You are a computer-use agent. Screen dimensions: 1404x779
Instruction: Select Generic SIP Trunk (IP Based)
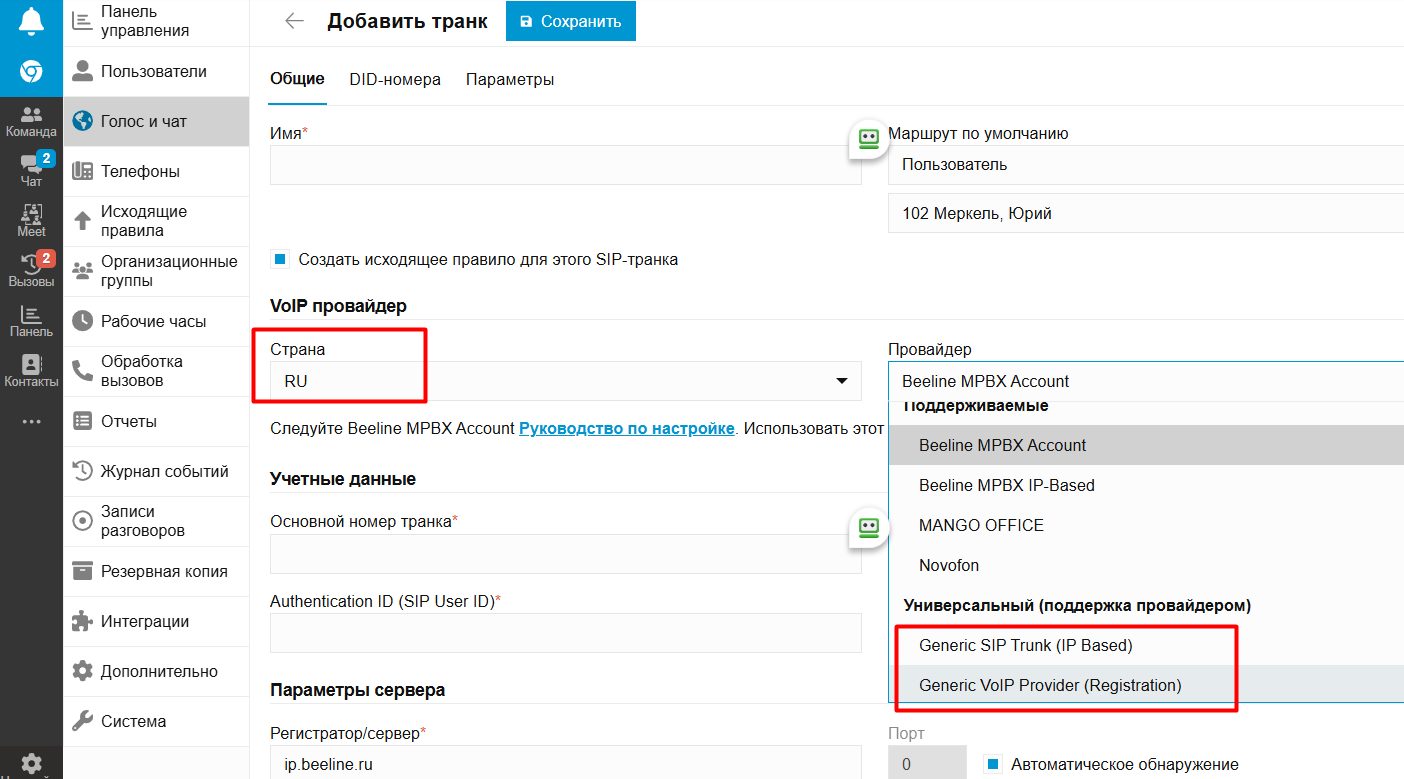pos(1146,645)
